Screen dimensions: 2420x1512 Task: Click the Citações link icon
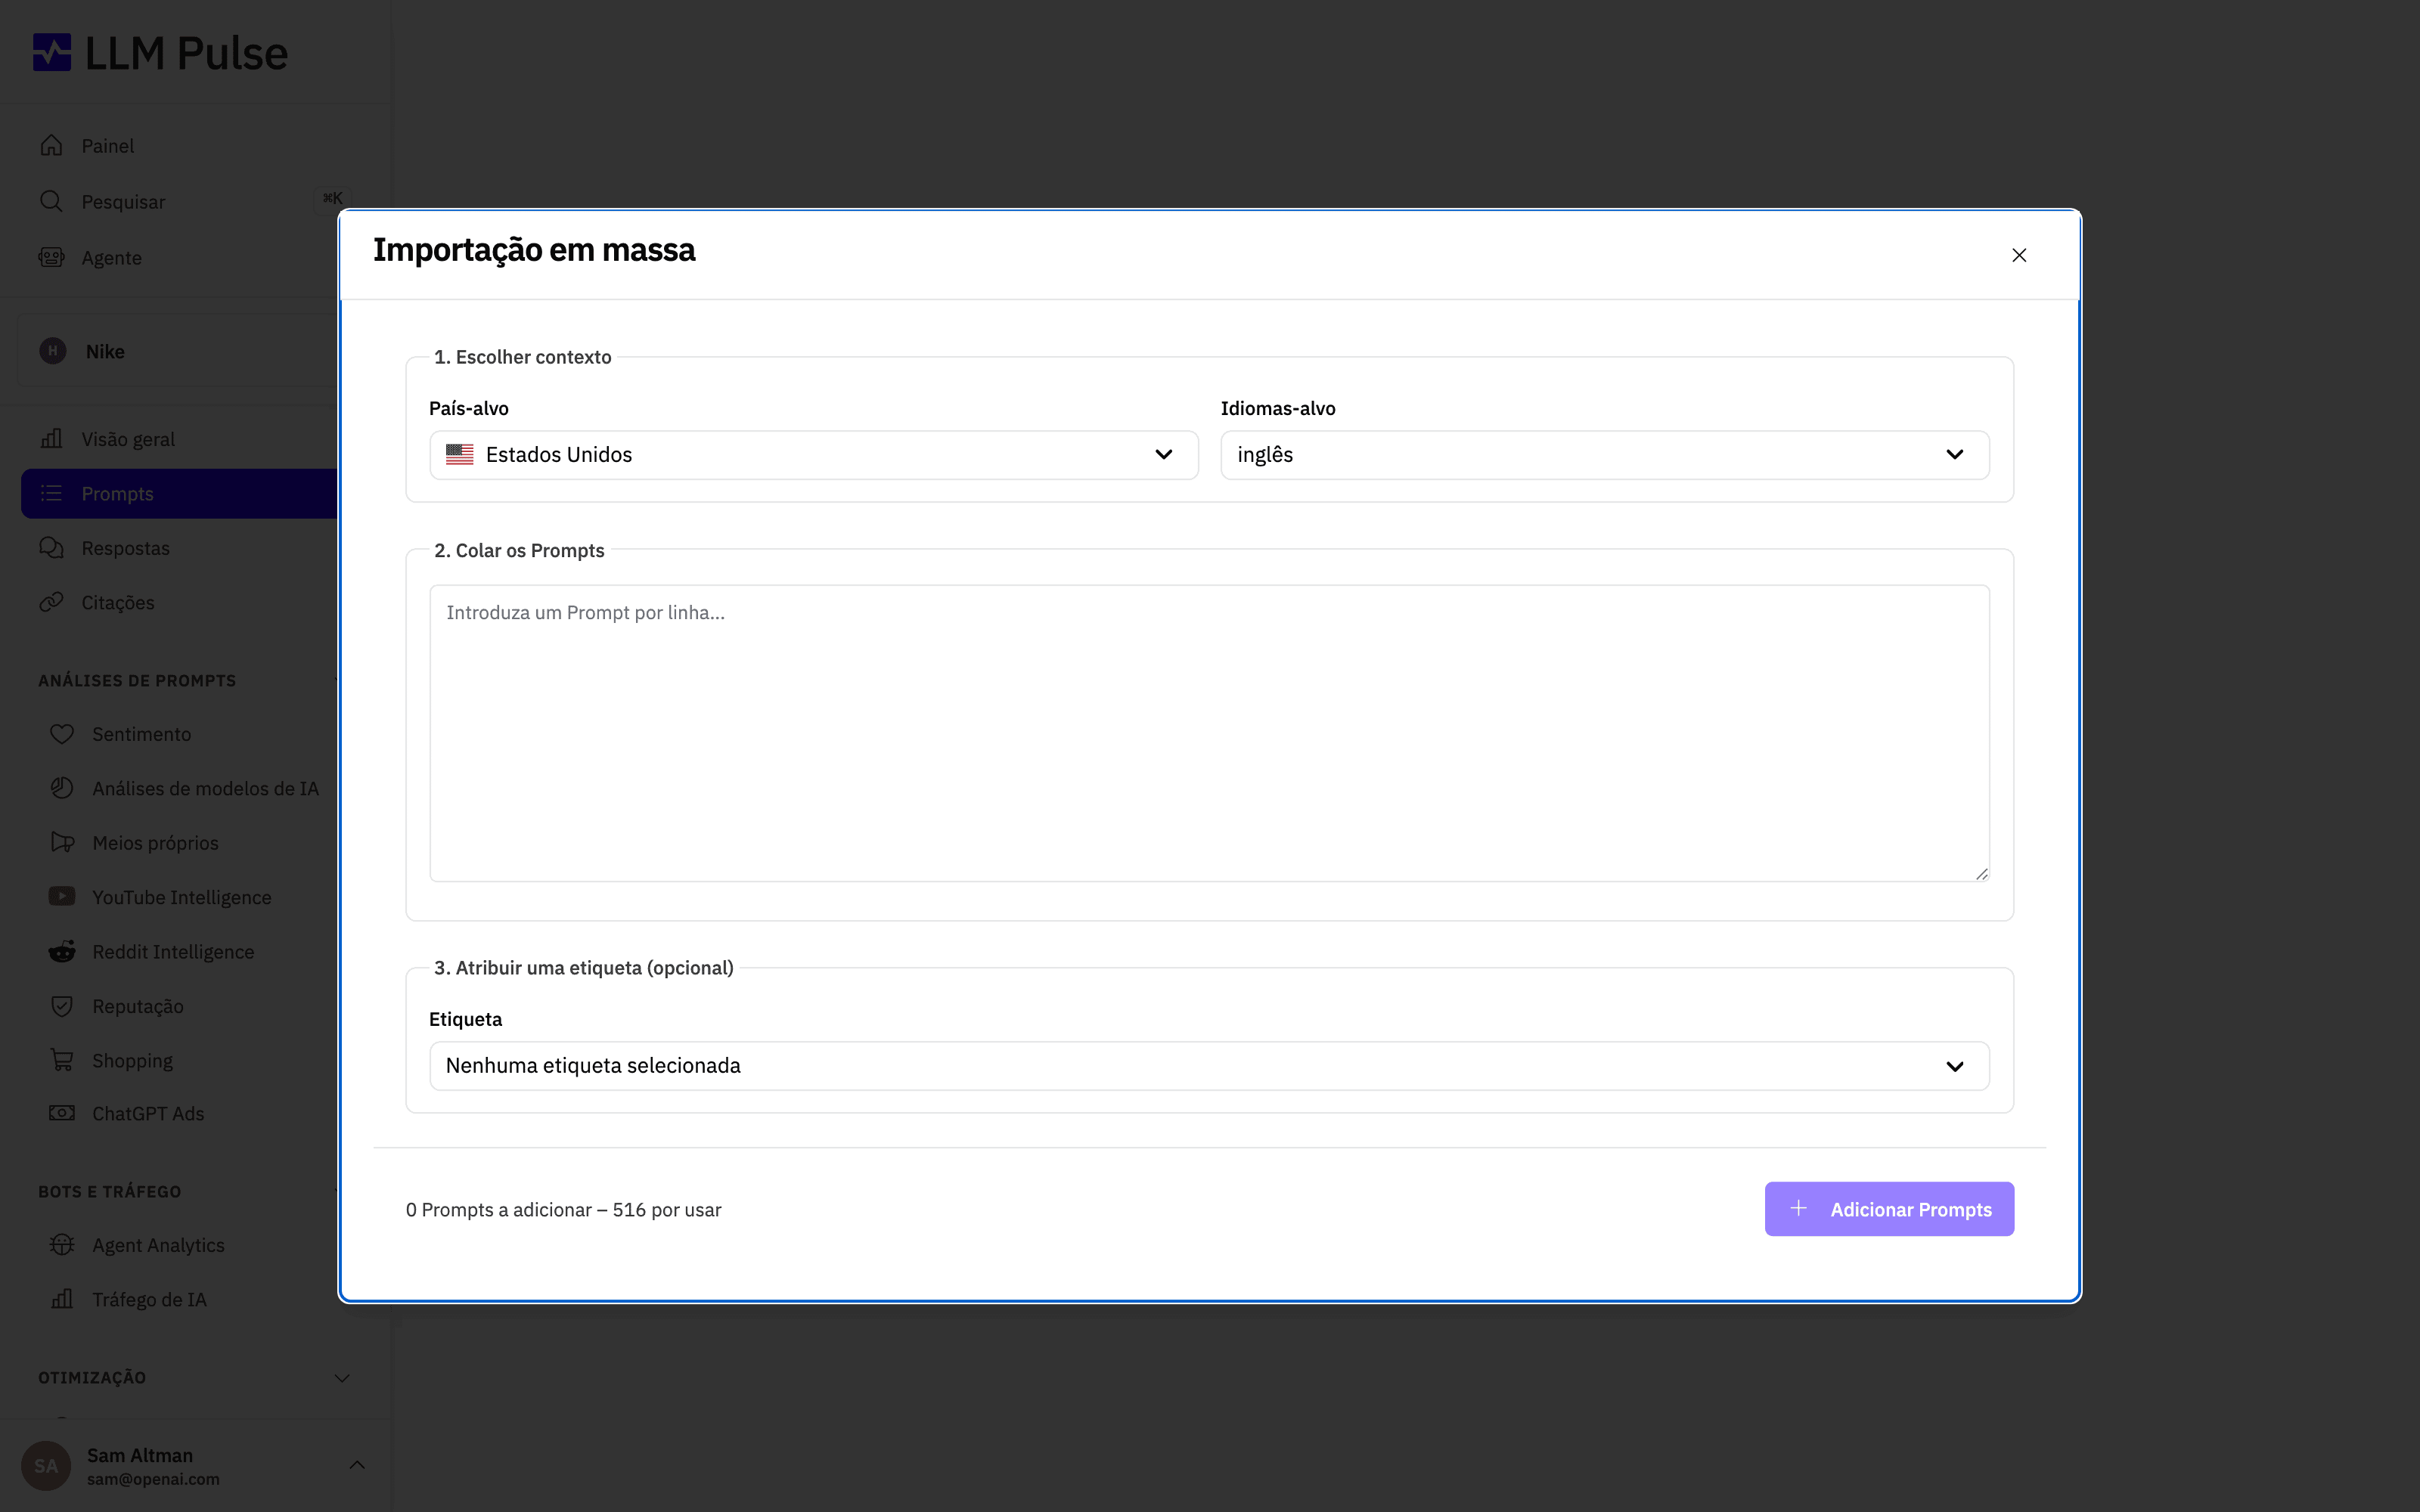[x=51, y=602]
